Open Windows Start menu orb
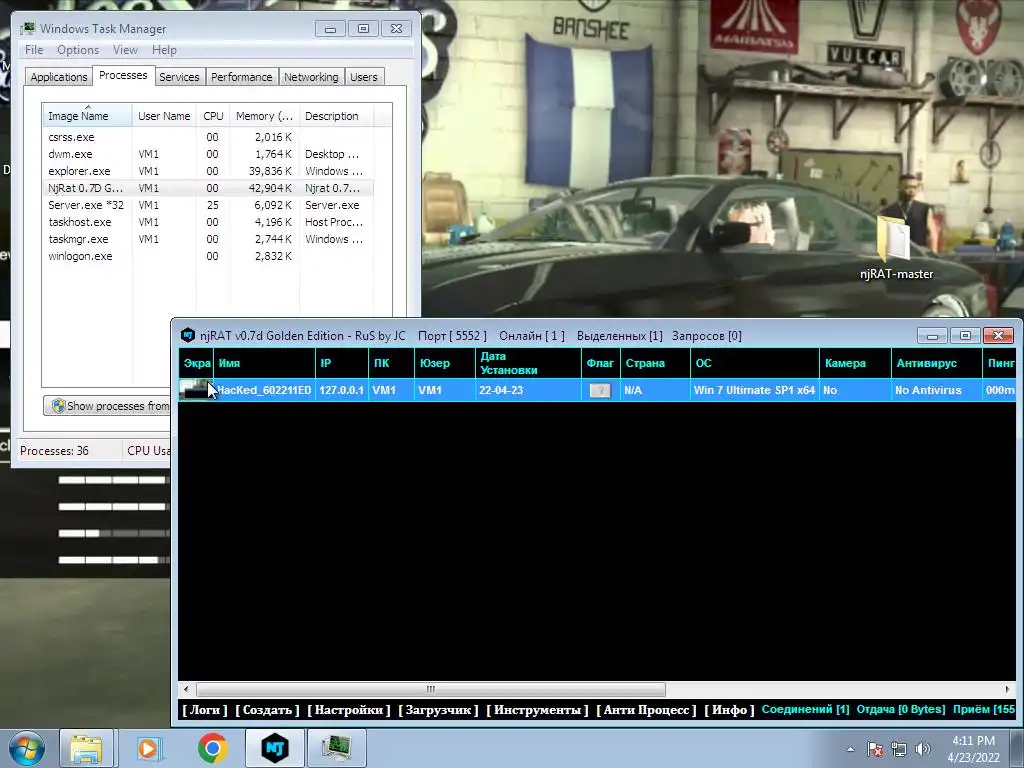Screen dimensions: 1024x768 (x=26, y=748)
